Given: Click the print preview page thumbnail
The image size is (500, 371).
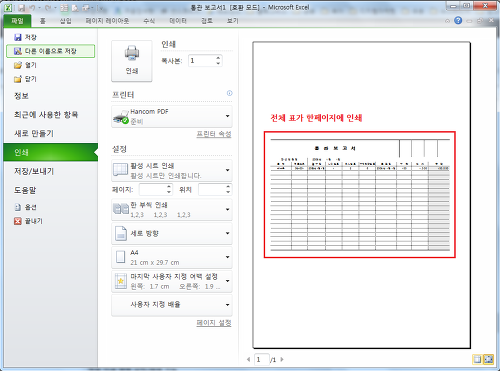Looking at the screenshot, I should point(362,195).
